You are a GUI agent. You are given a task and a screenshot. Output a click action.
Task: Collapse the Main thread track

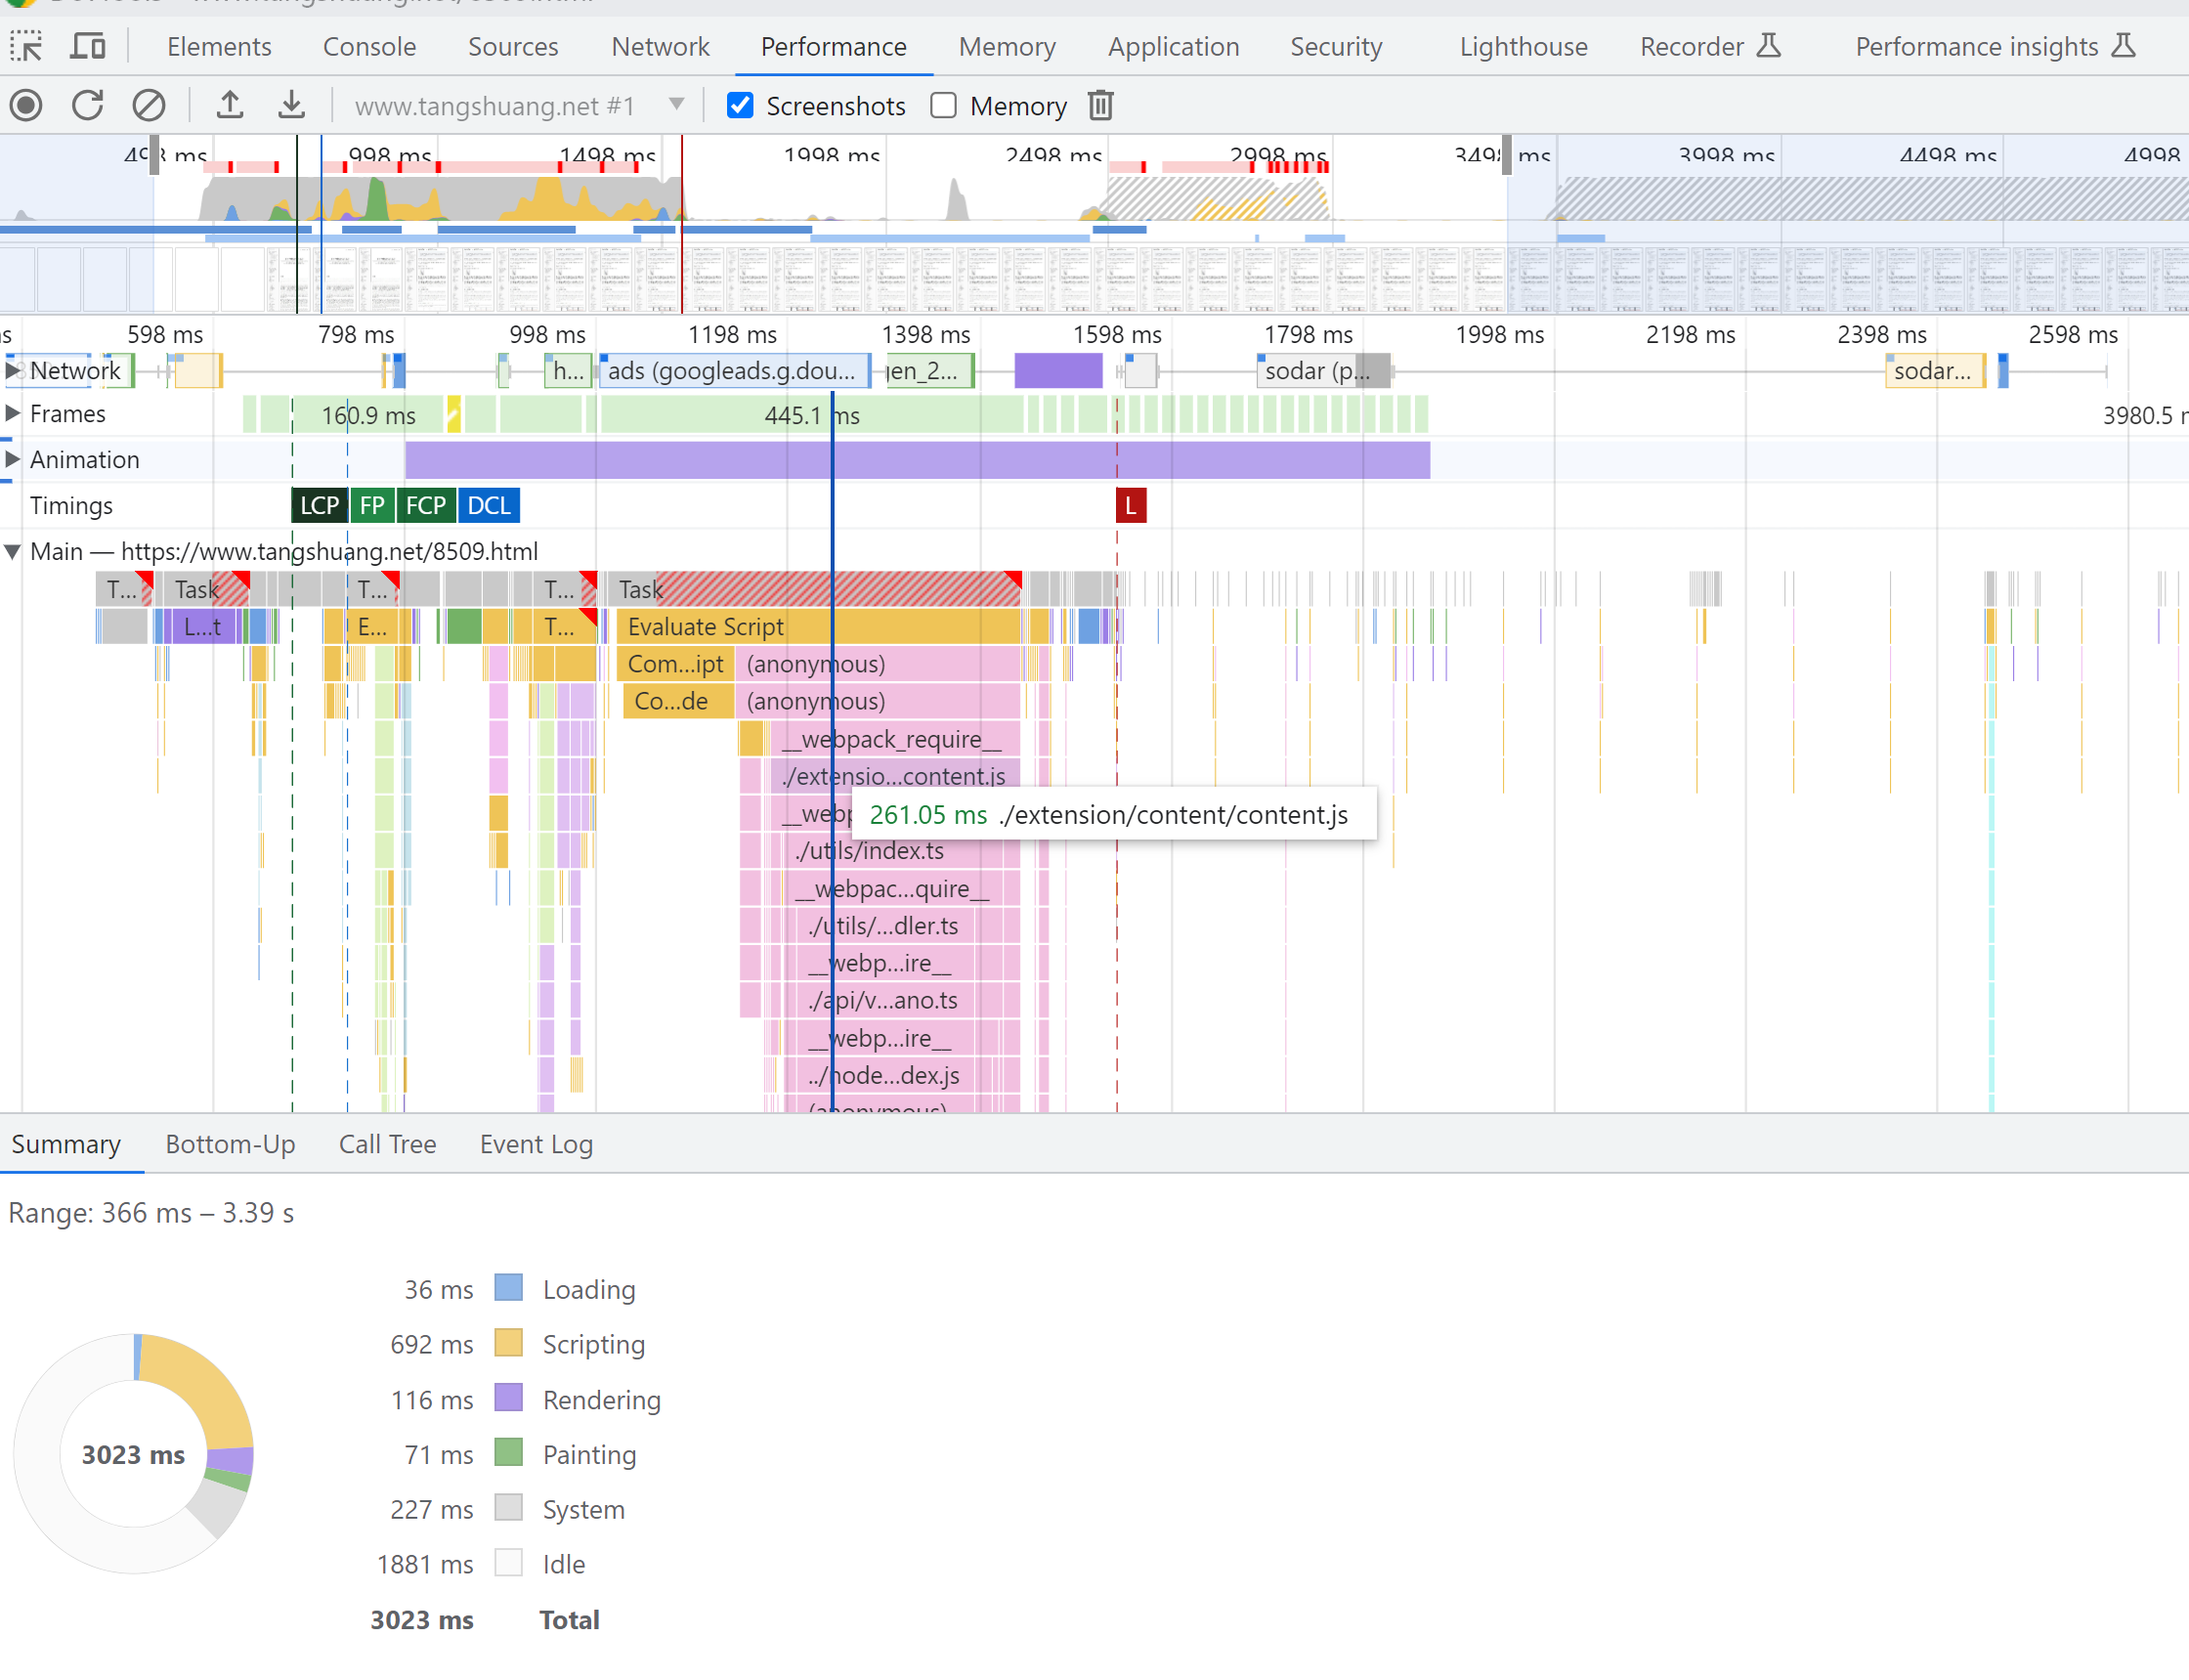tap(12, 551)
